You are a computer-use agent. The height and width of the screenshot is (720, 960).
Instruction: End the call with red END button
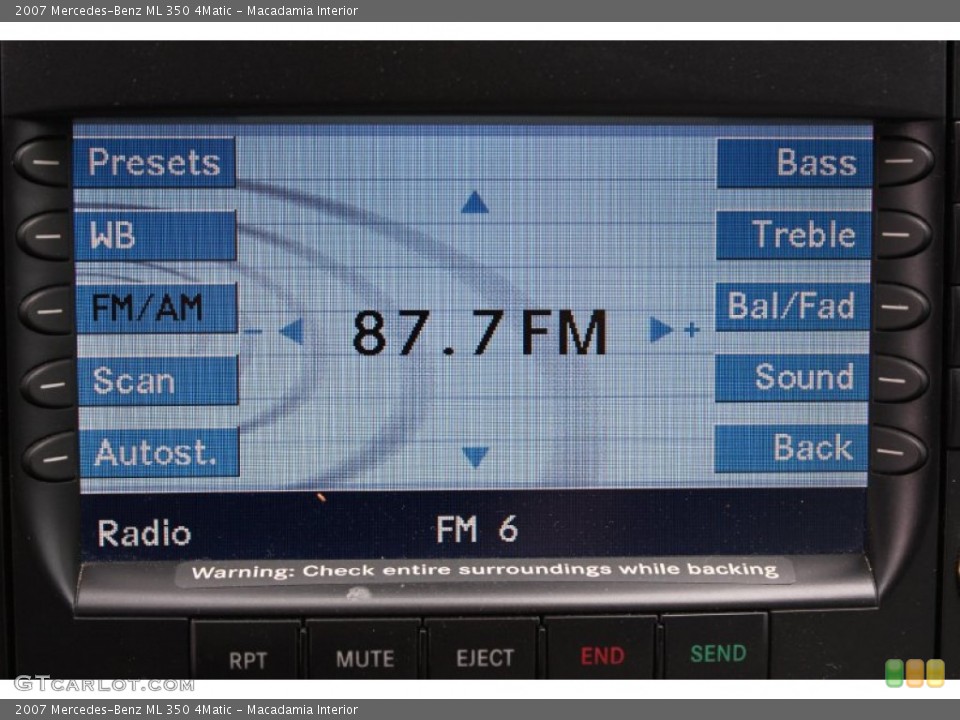(602, 648)
